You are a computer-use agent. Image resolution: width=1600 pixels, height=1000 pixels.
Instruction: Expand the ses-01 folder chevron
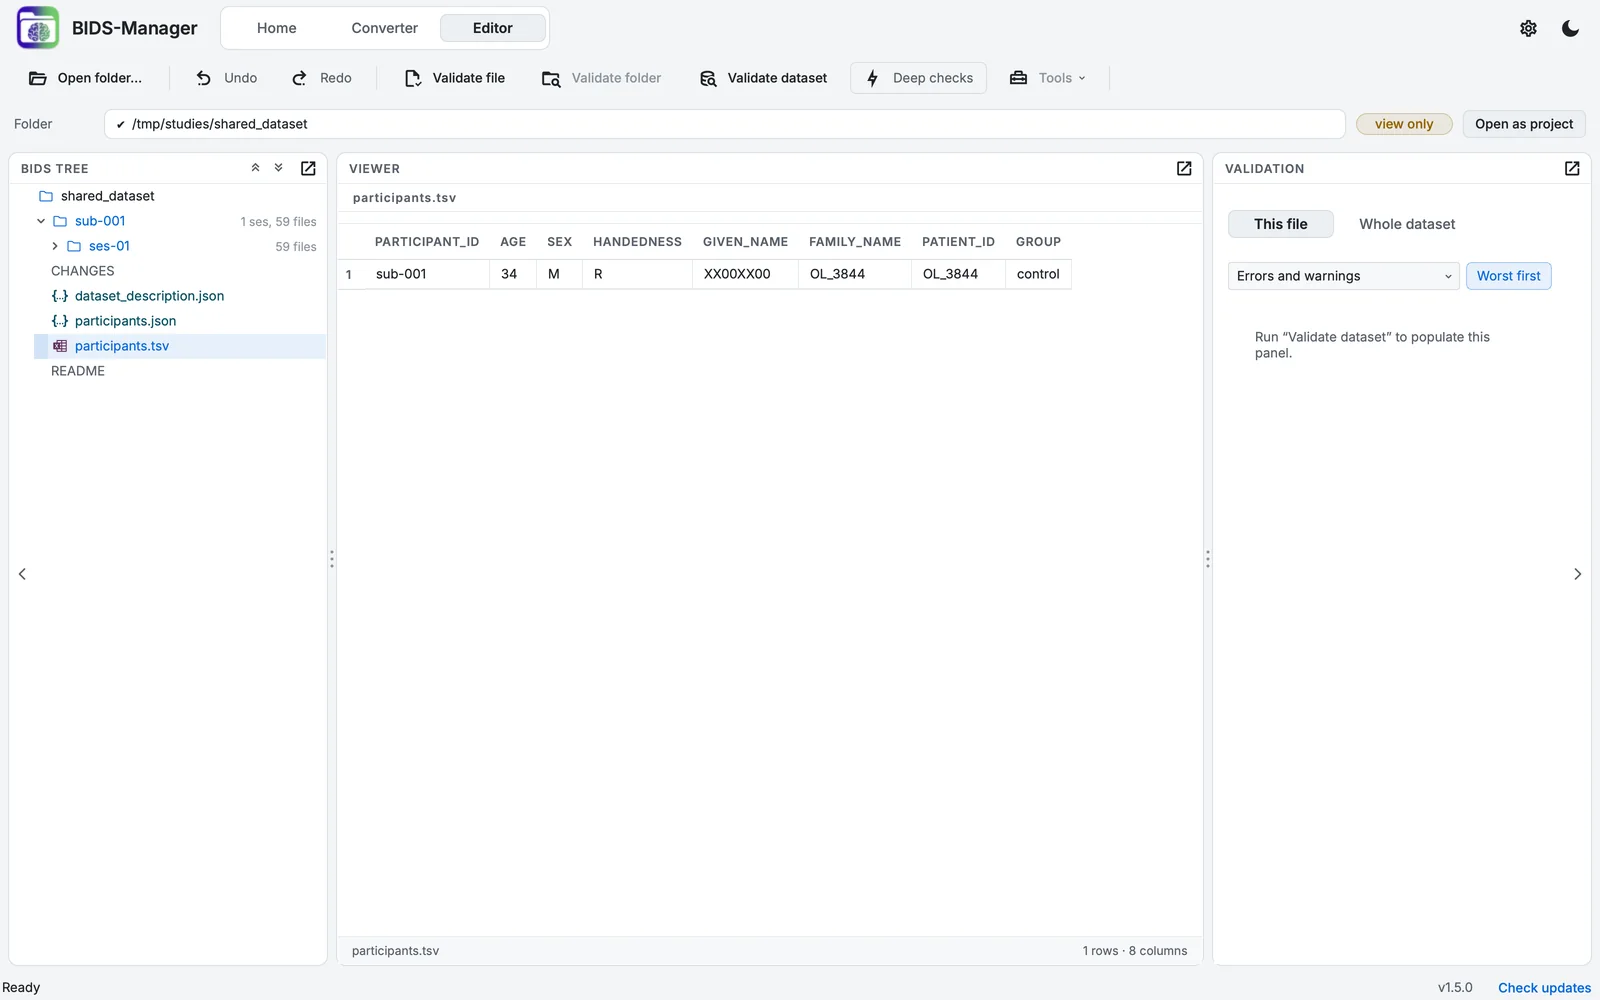click(55, 246)
